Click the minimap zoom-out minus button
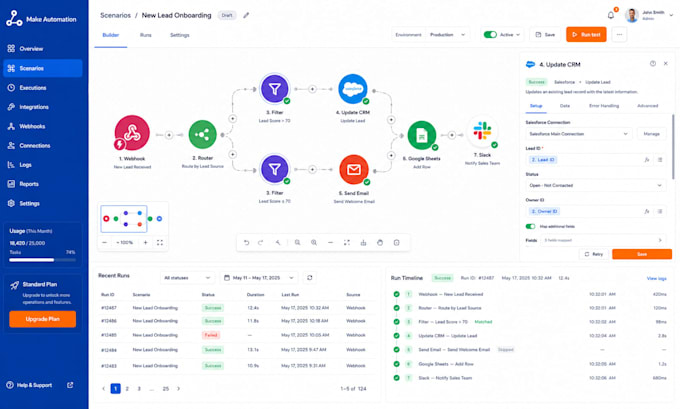 (x=104, y=242)
